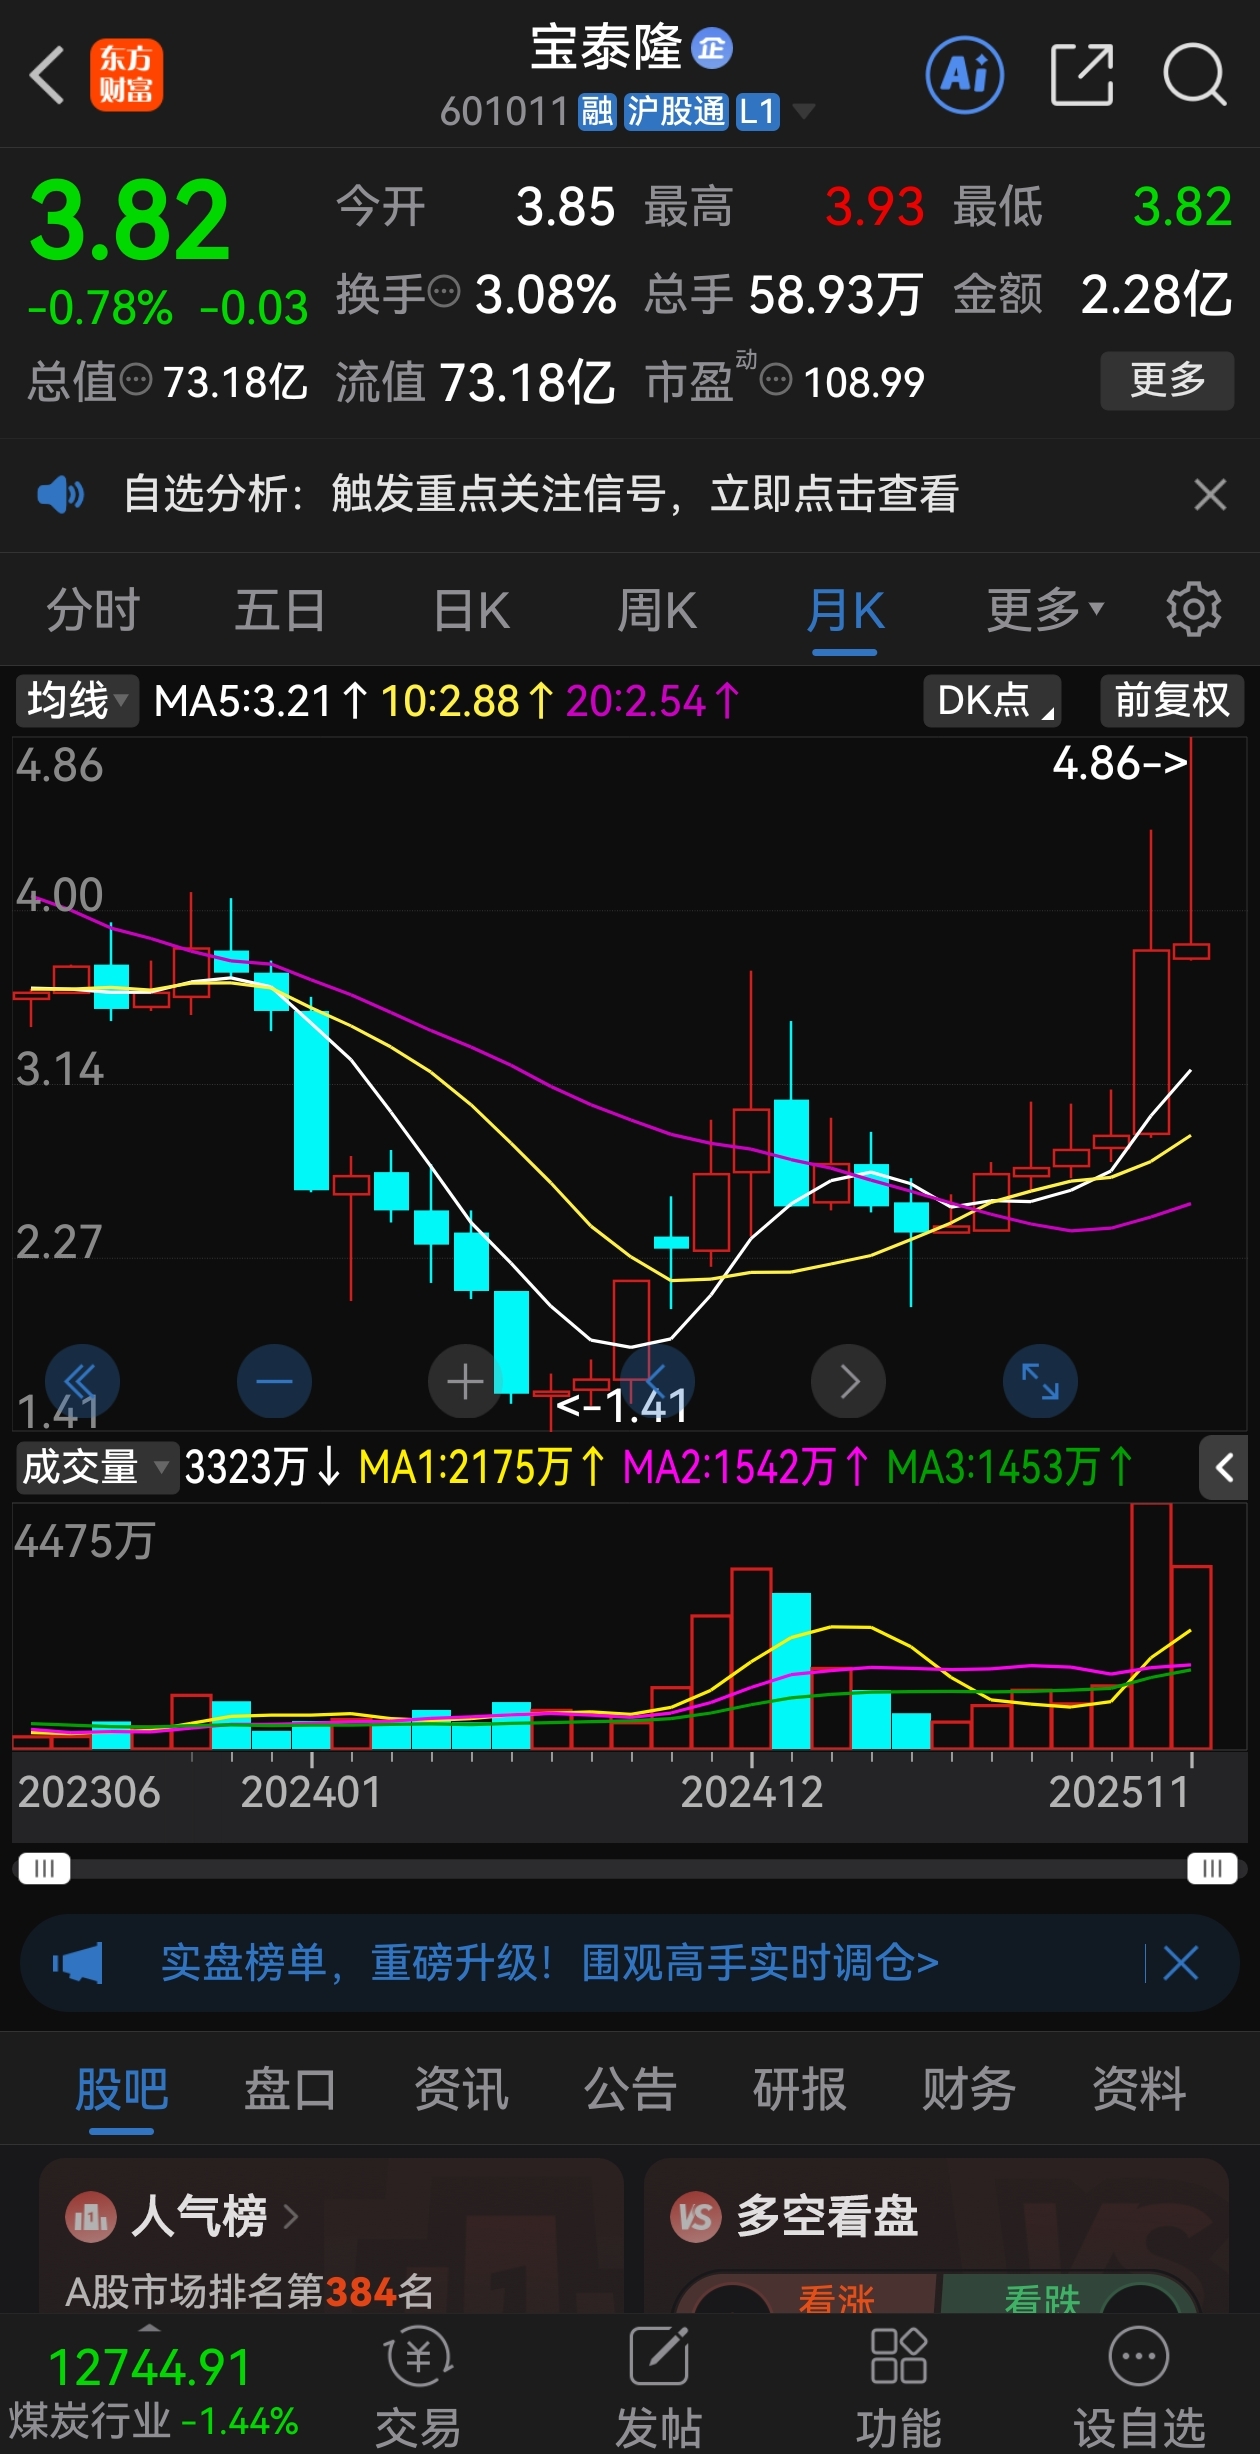Move chart right with arrow button
Image resolution: width=1260 pixels, height=2454 pixels.
pos(848,1381)
